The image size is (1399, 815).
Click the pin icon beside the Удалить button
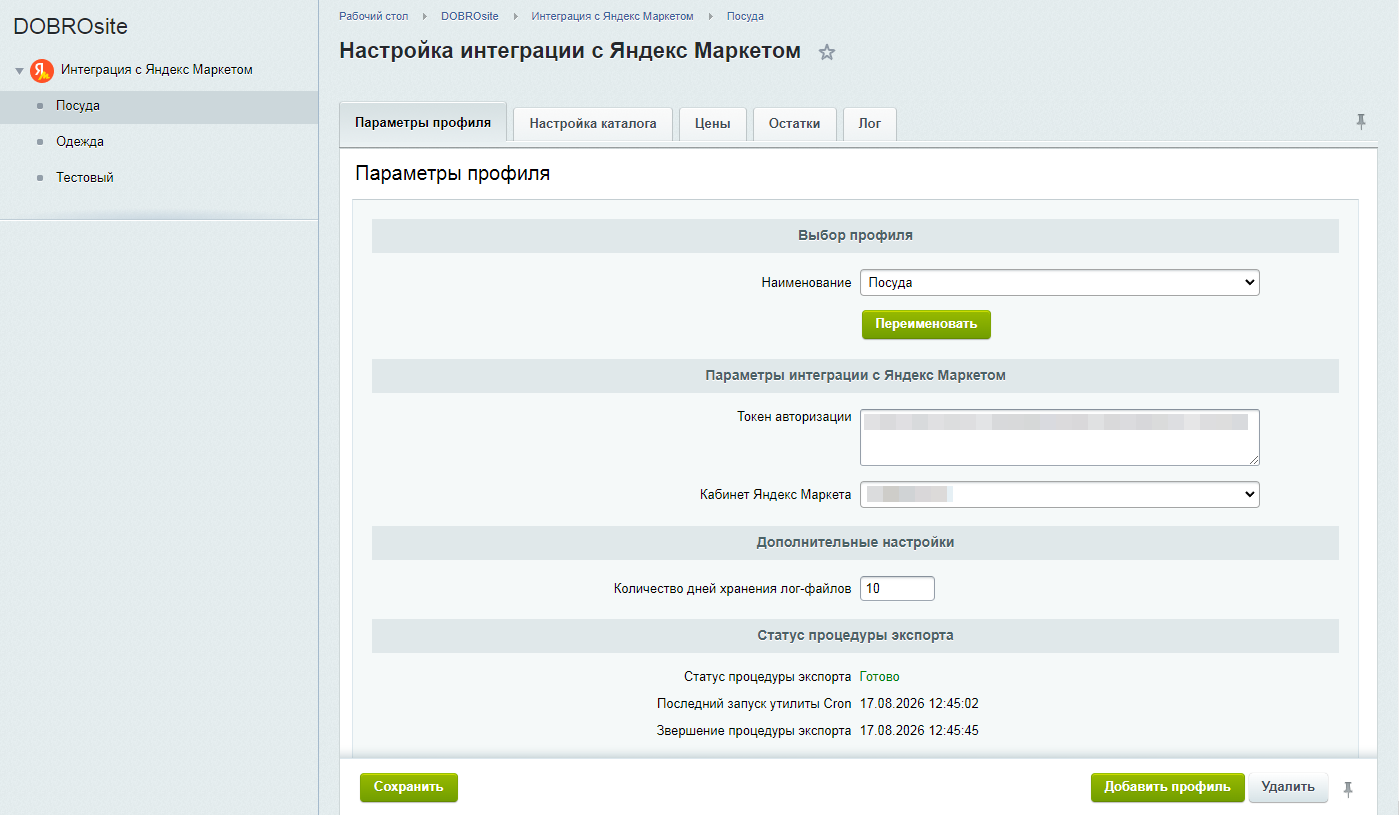point(1348,788)
